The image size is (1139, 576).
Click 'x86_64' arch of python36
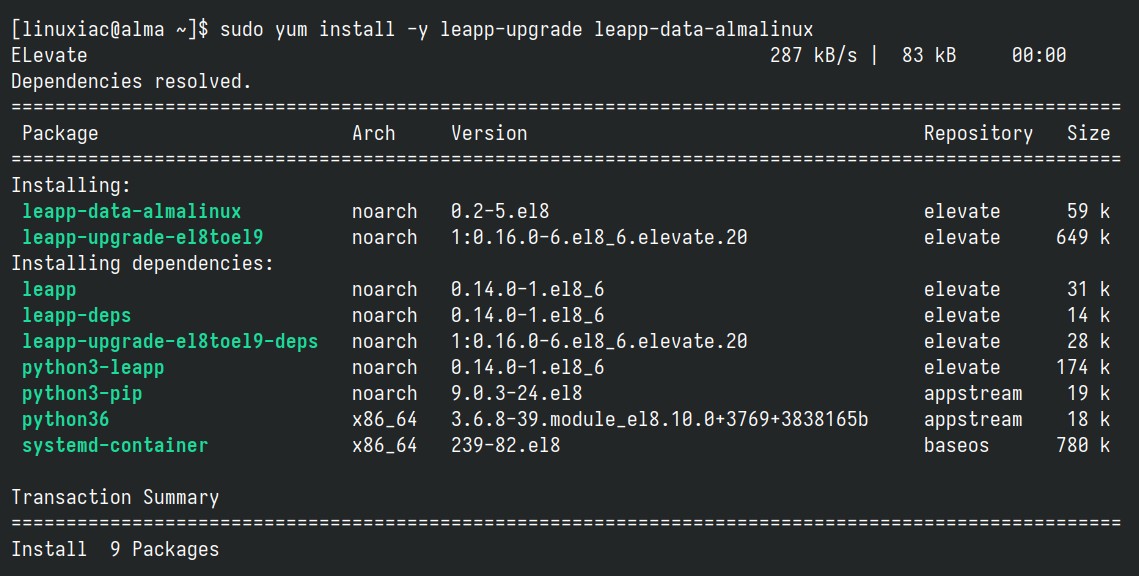click(x=384, y=420)
